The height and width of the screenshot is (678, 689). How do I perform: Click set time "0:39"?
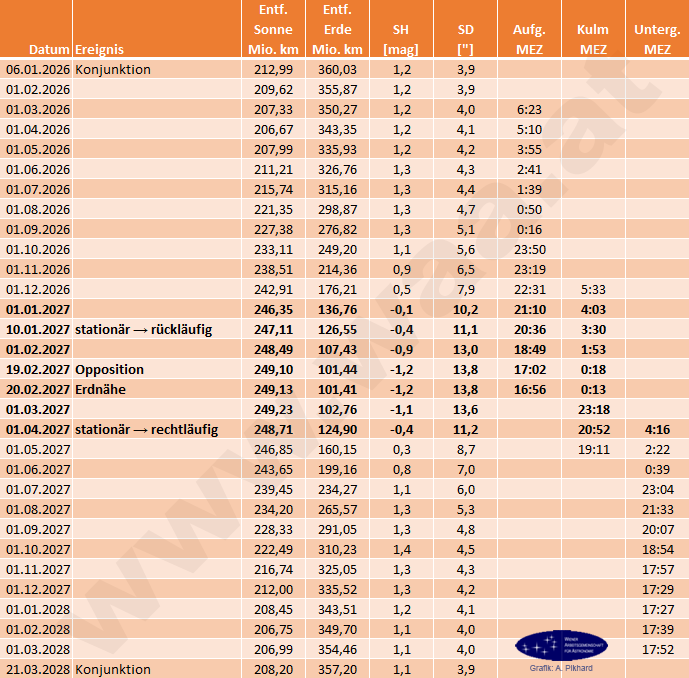pos(657,469)
